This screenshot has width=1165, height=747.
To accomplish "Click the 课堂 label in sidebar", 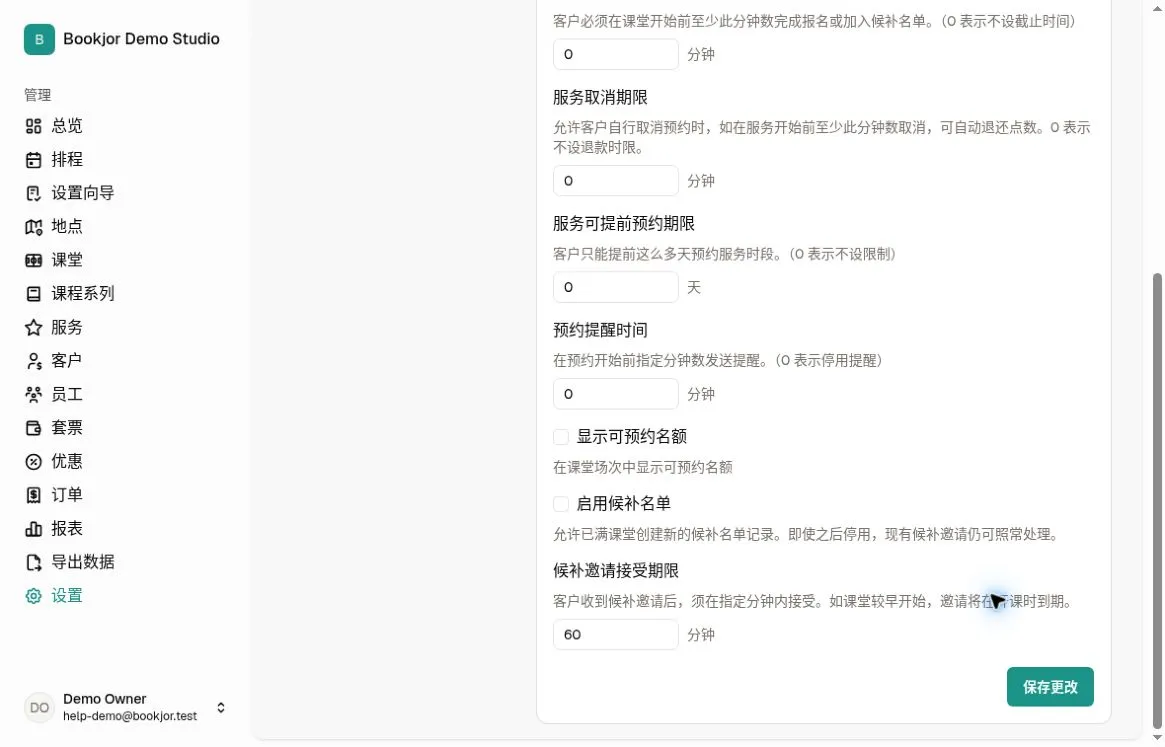I will click(x=67, y=260).
